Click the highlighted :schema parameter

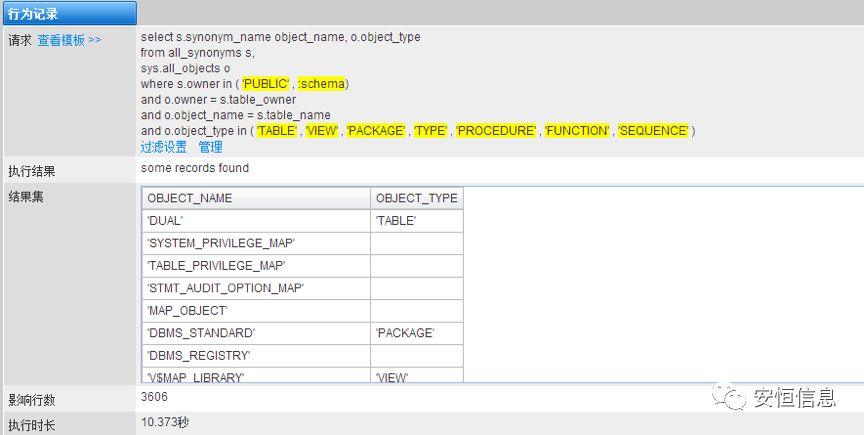321,84
